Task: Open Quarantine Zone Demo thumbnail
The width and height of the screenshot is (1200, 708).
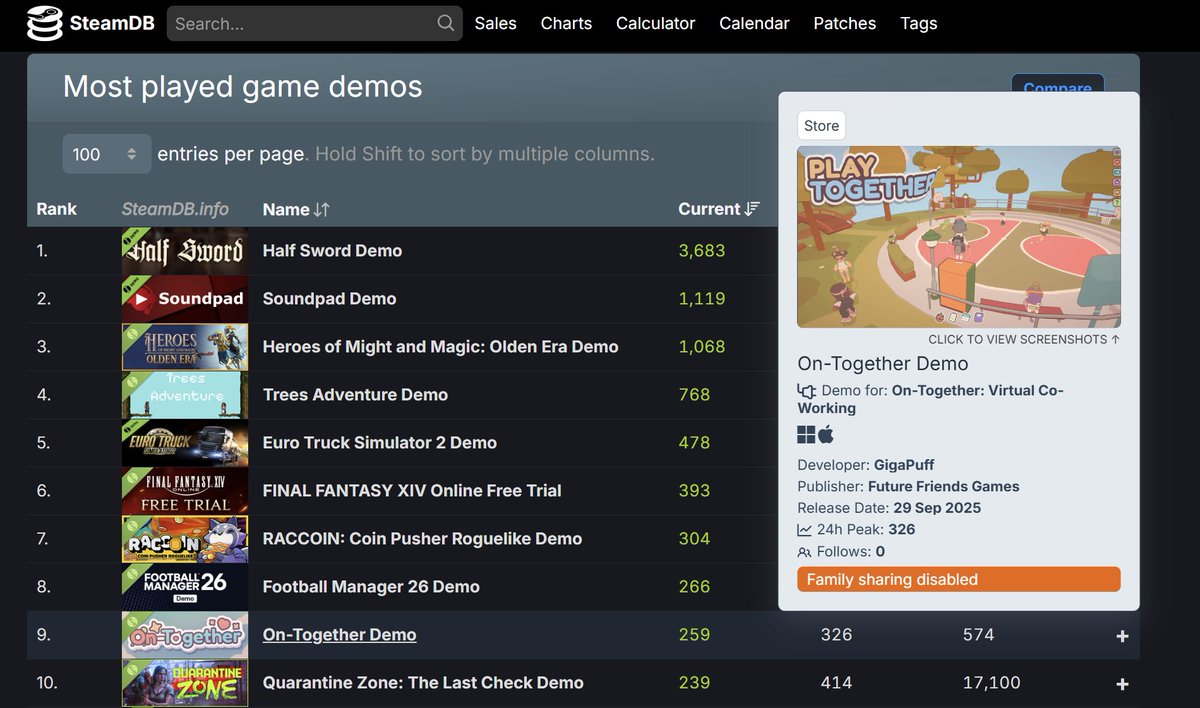Action: point(184,683)
